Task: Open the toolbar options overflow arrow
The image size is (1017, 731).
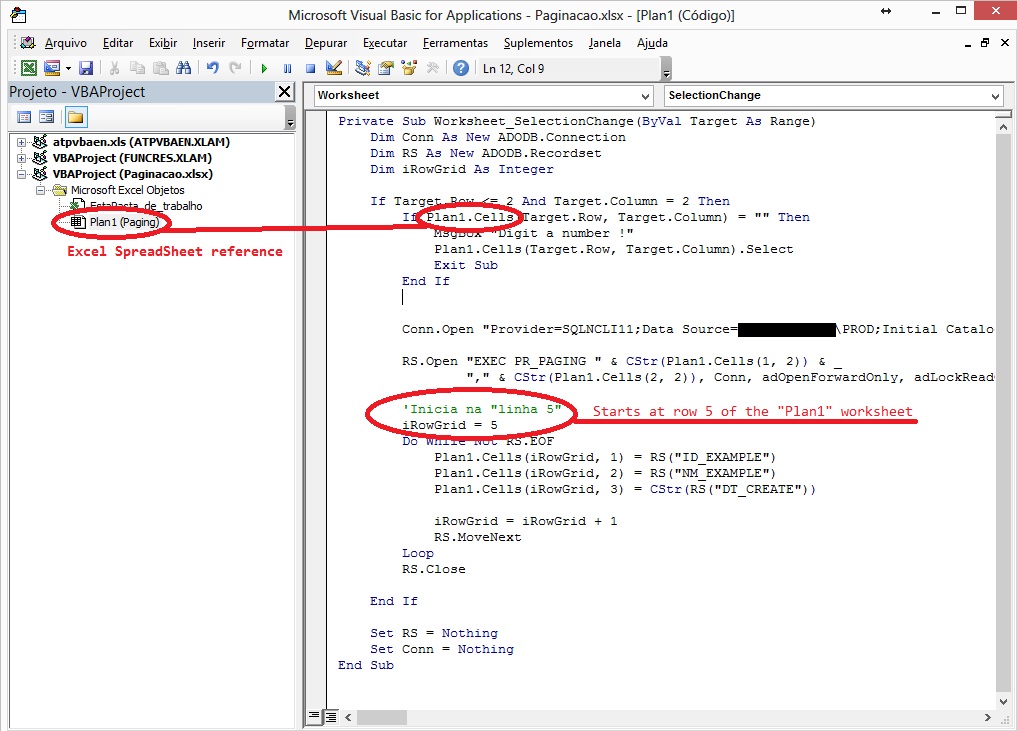Action: 666,69
